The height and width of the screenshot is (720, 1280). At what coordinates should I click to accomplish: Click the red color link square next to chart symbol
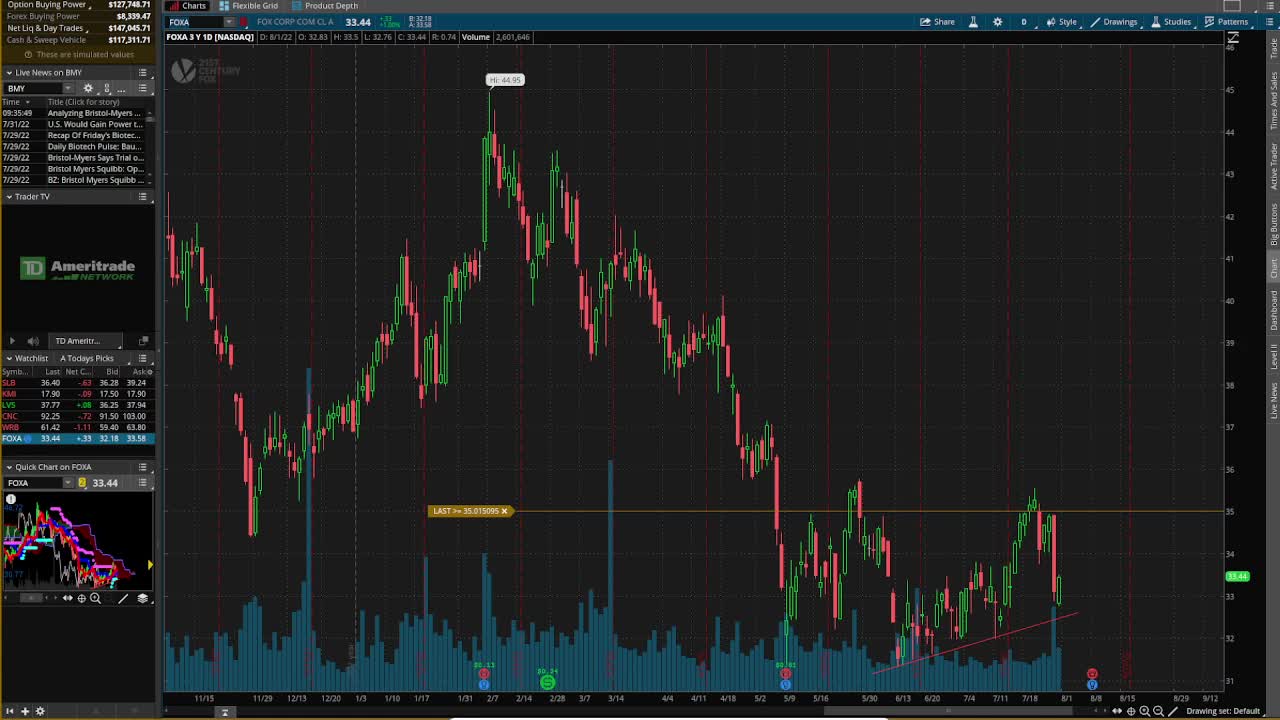(x=244, y=22)
